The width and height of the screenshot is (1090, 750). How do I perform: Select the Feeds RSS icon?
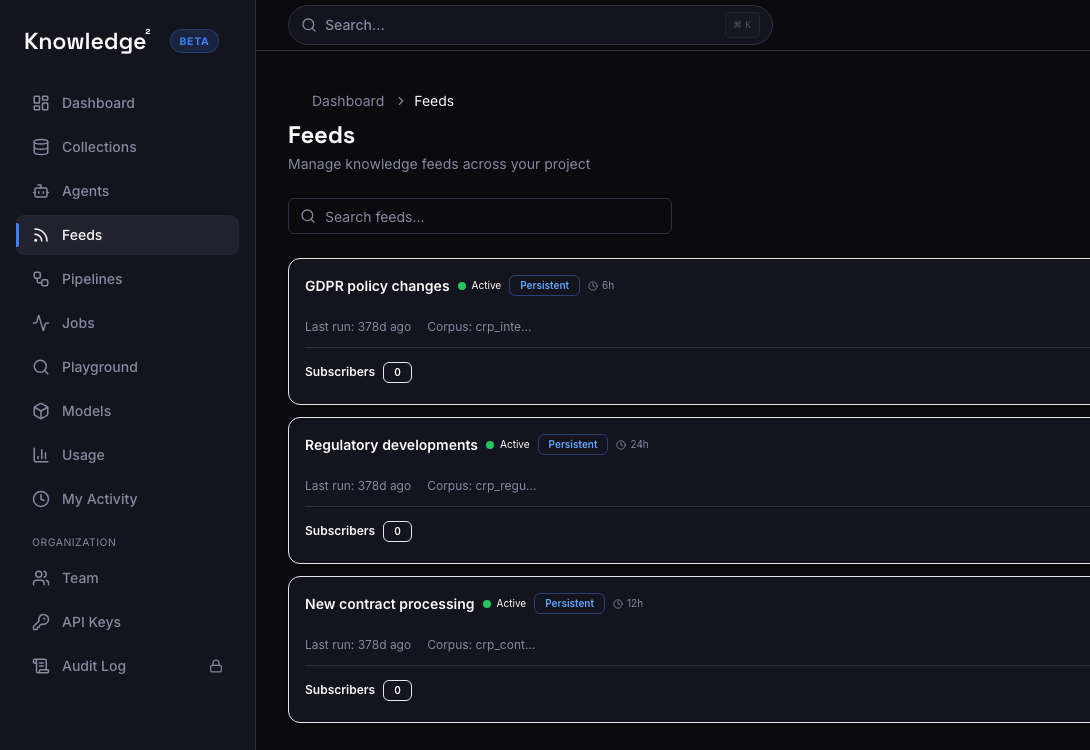[x=40, y=235]
